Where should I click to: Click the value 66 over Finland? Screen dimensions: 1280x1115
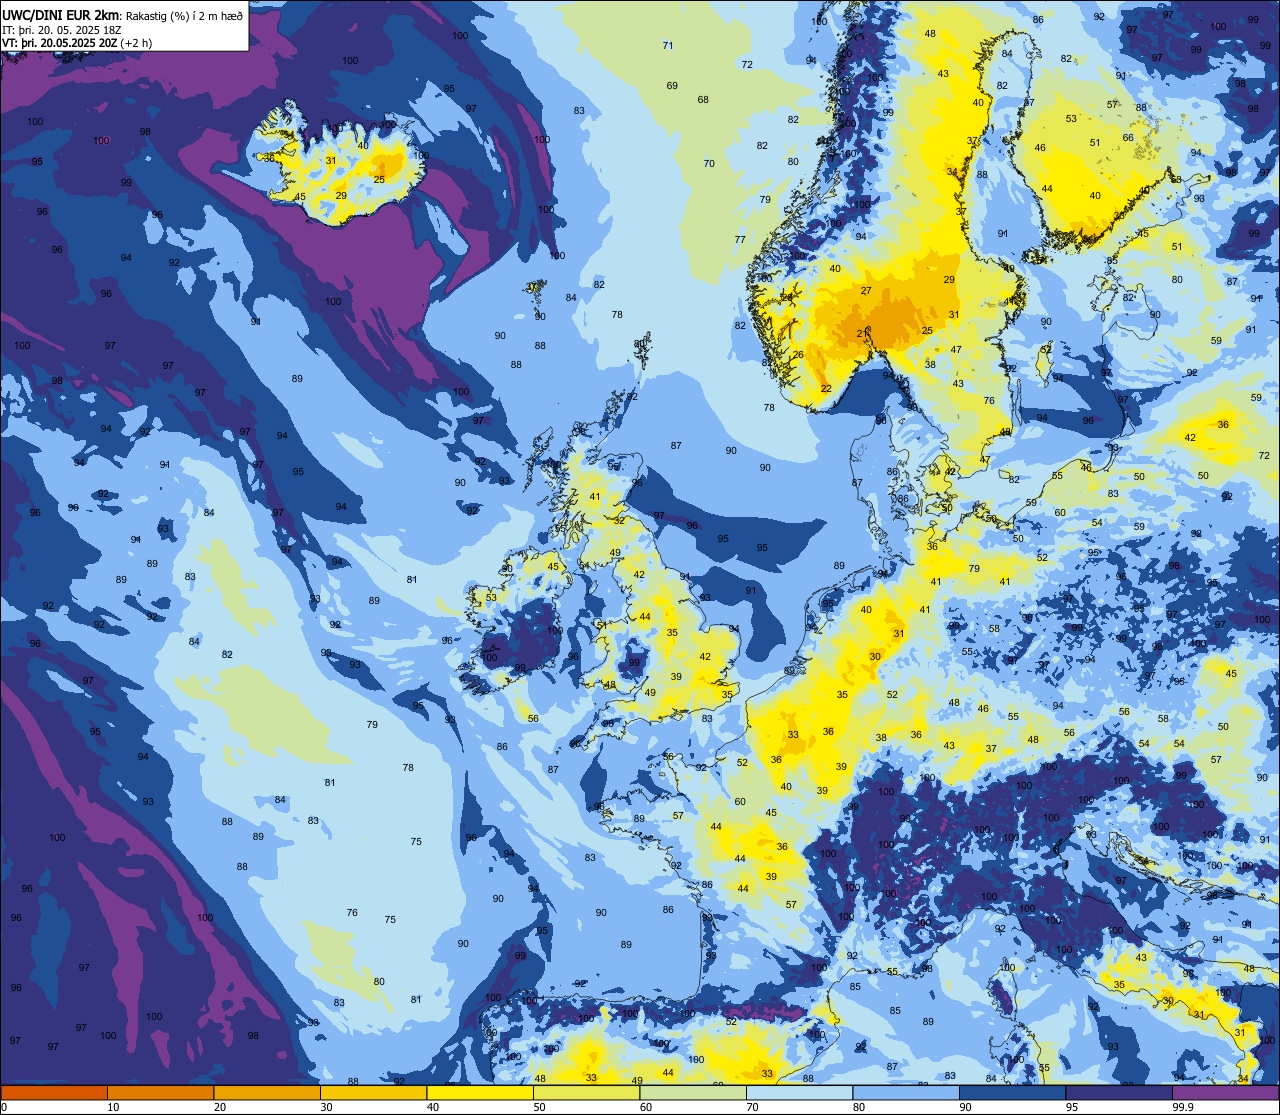1128,138
